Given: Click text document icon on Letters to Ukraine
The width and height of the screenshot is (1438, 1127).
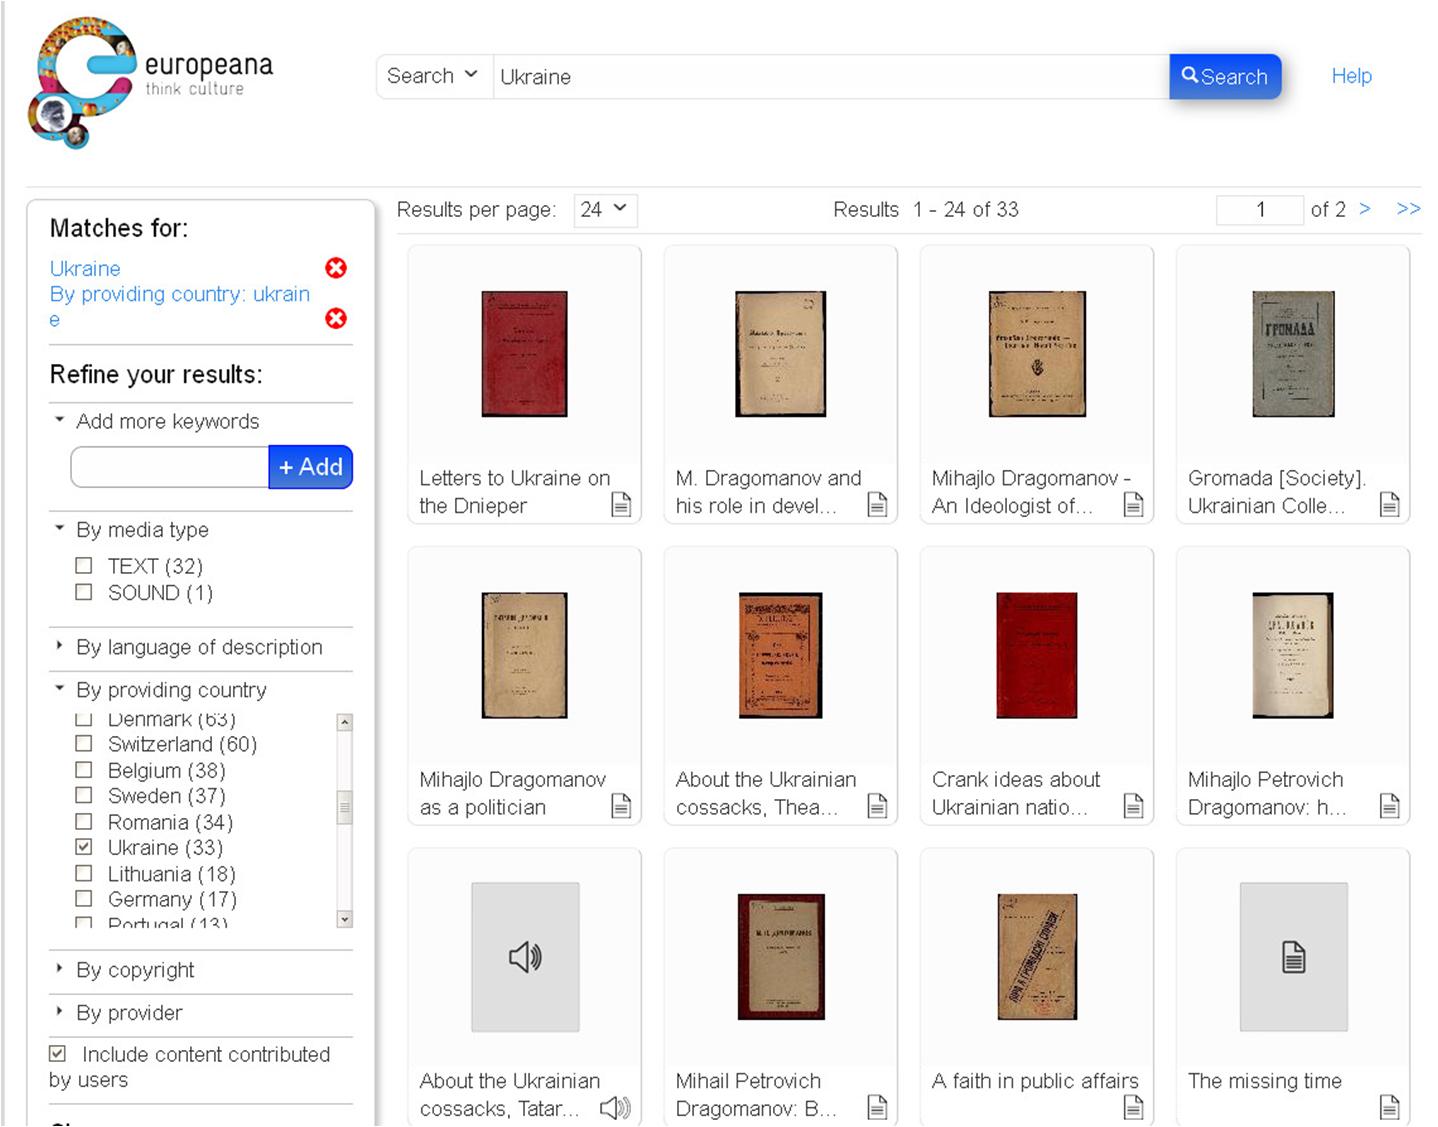Looking at the screenshot, I should click(621, 505).
